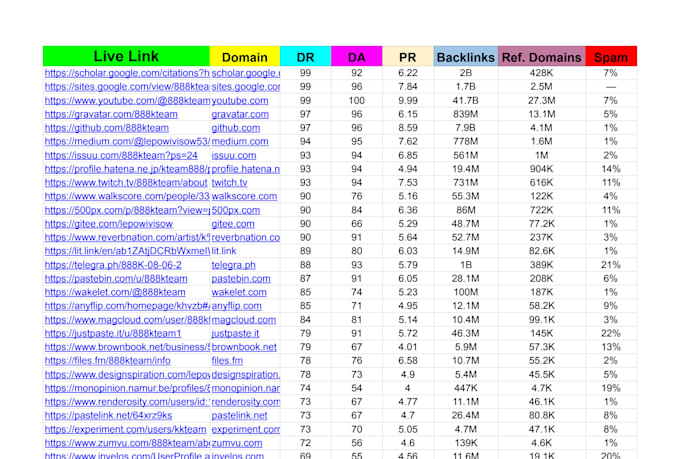Select the yellow Domain header cell

click(245, 56)
